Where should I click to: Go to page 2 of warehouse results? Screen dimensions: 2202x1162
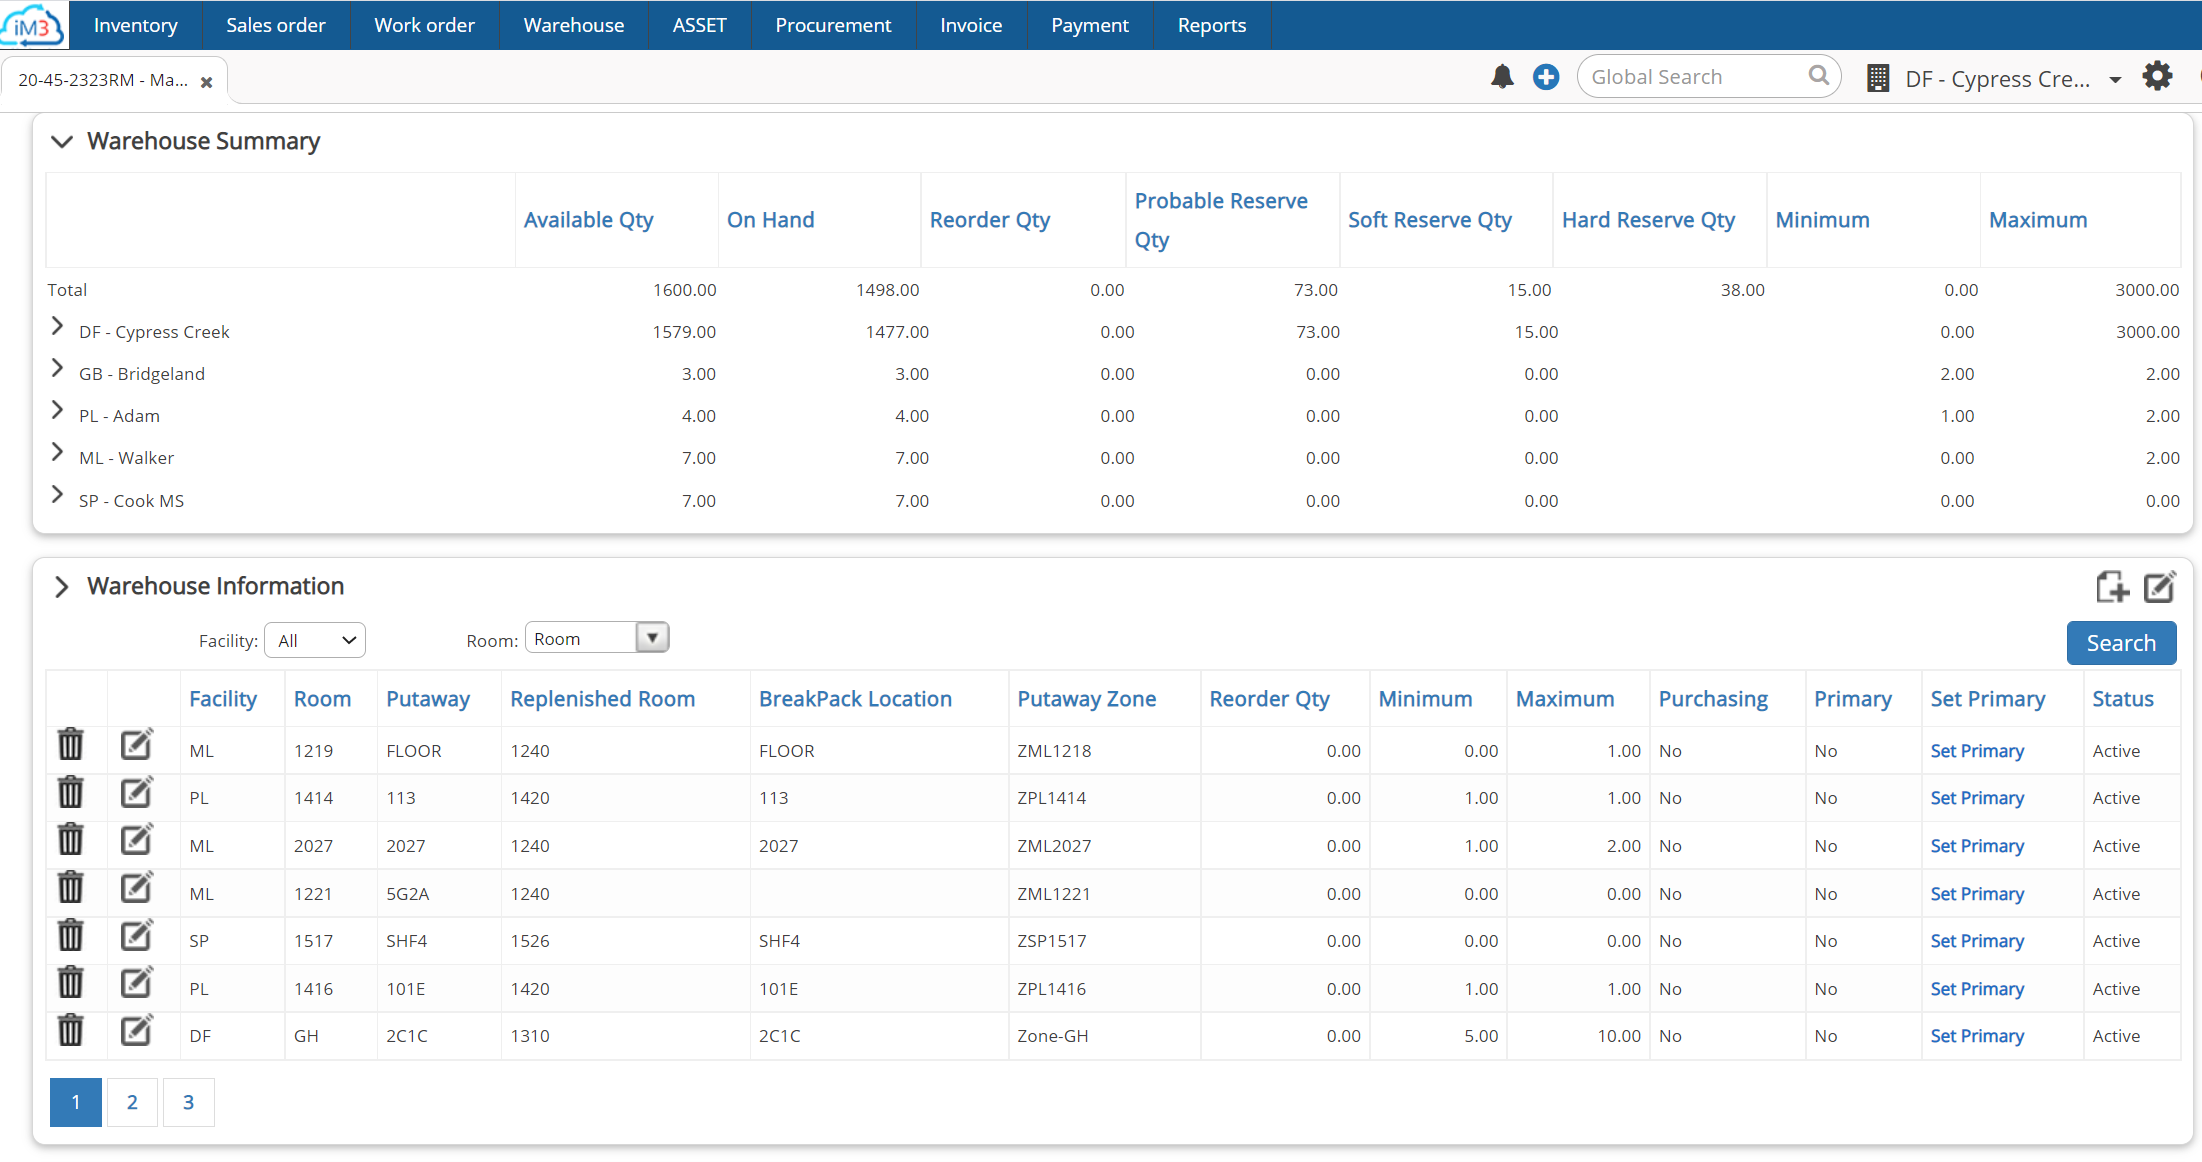point(132,1101)
